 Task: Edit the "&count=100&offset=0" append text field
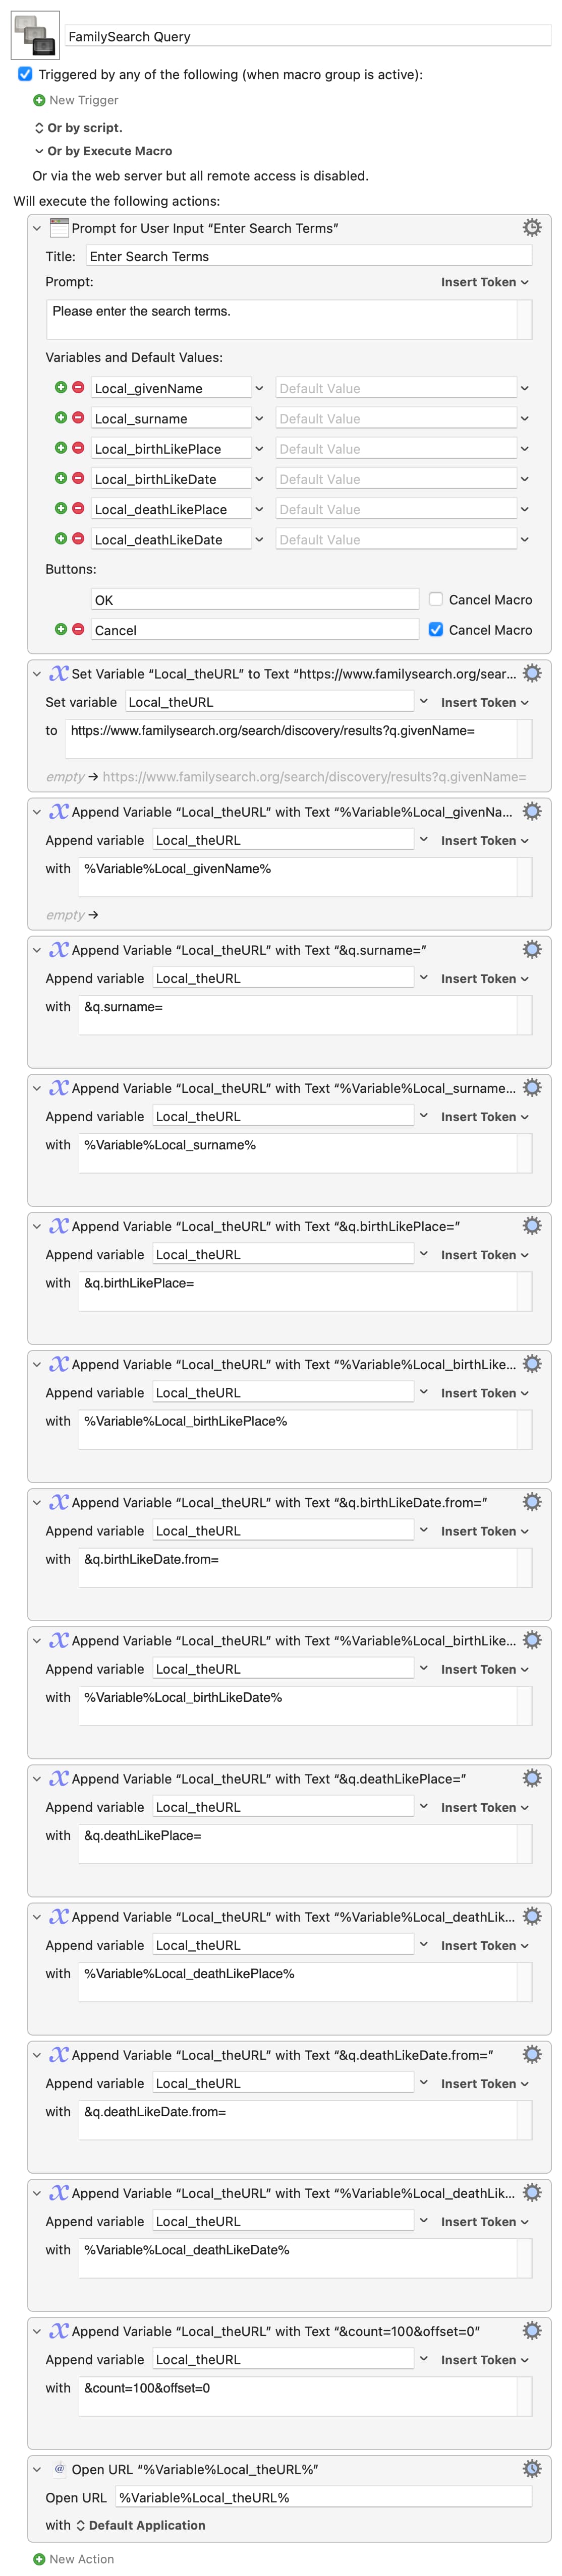coord(298,2396)
